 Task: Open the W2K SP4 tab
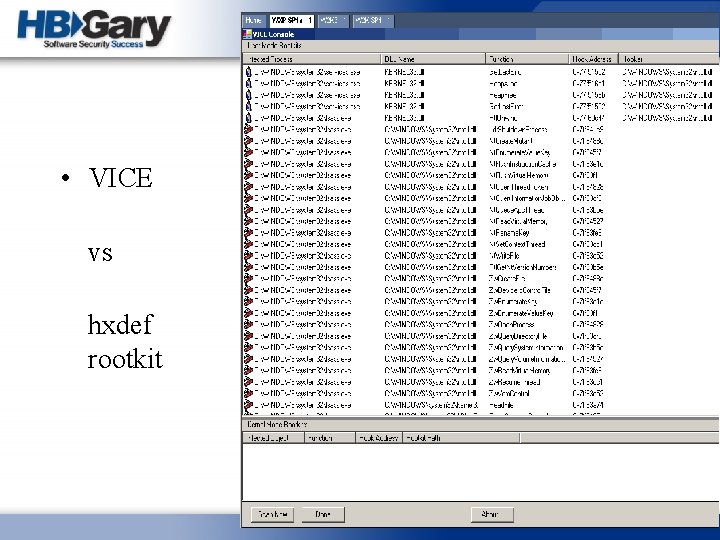(x=373, y=21)
